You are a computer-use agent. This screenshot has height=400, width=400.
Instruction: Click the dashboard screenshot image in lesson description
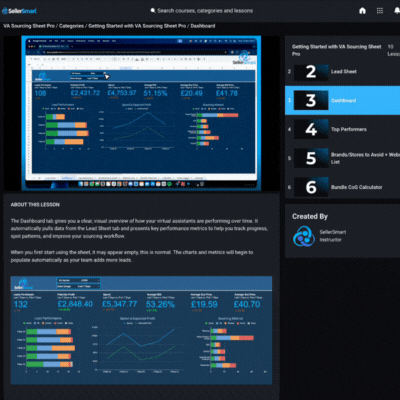click(x=141, y=330)
